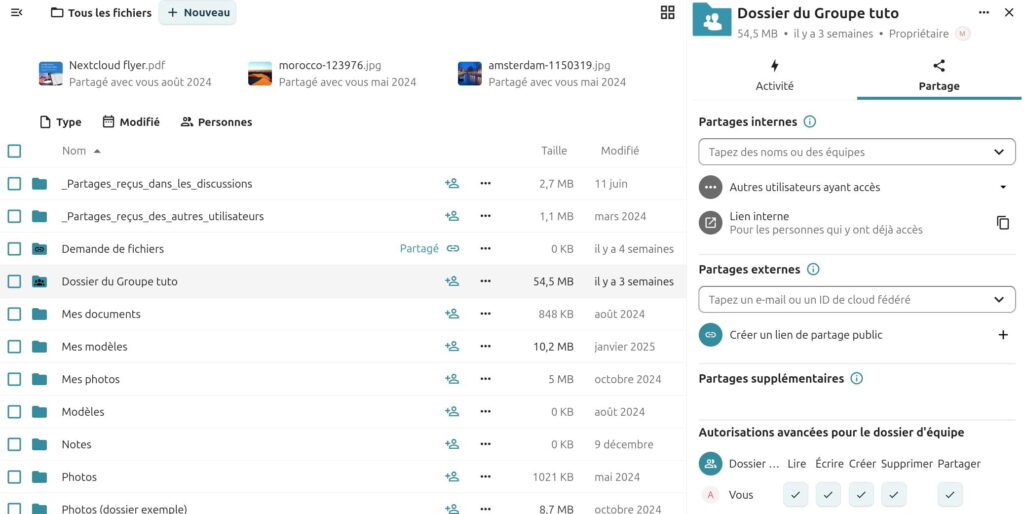Open share for Mes documents
Viewport: 1024px width, 514px height.
pyautogui.click(x=452, y=314)
